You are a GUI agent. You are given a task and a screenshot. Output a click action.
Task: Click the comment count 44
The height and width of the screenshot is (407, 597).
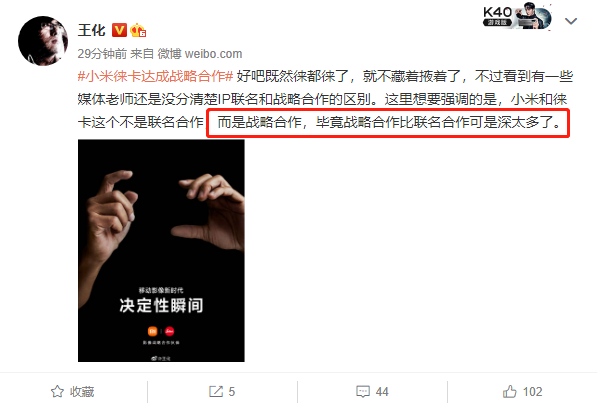click(382, 392)
